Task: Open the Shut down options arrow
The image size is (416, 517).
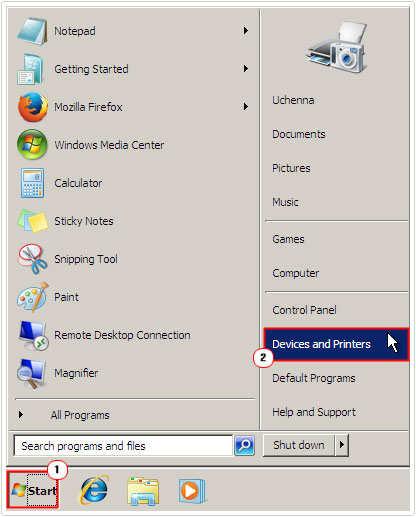Action: 342,445
